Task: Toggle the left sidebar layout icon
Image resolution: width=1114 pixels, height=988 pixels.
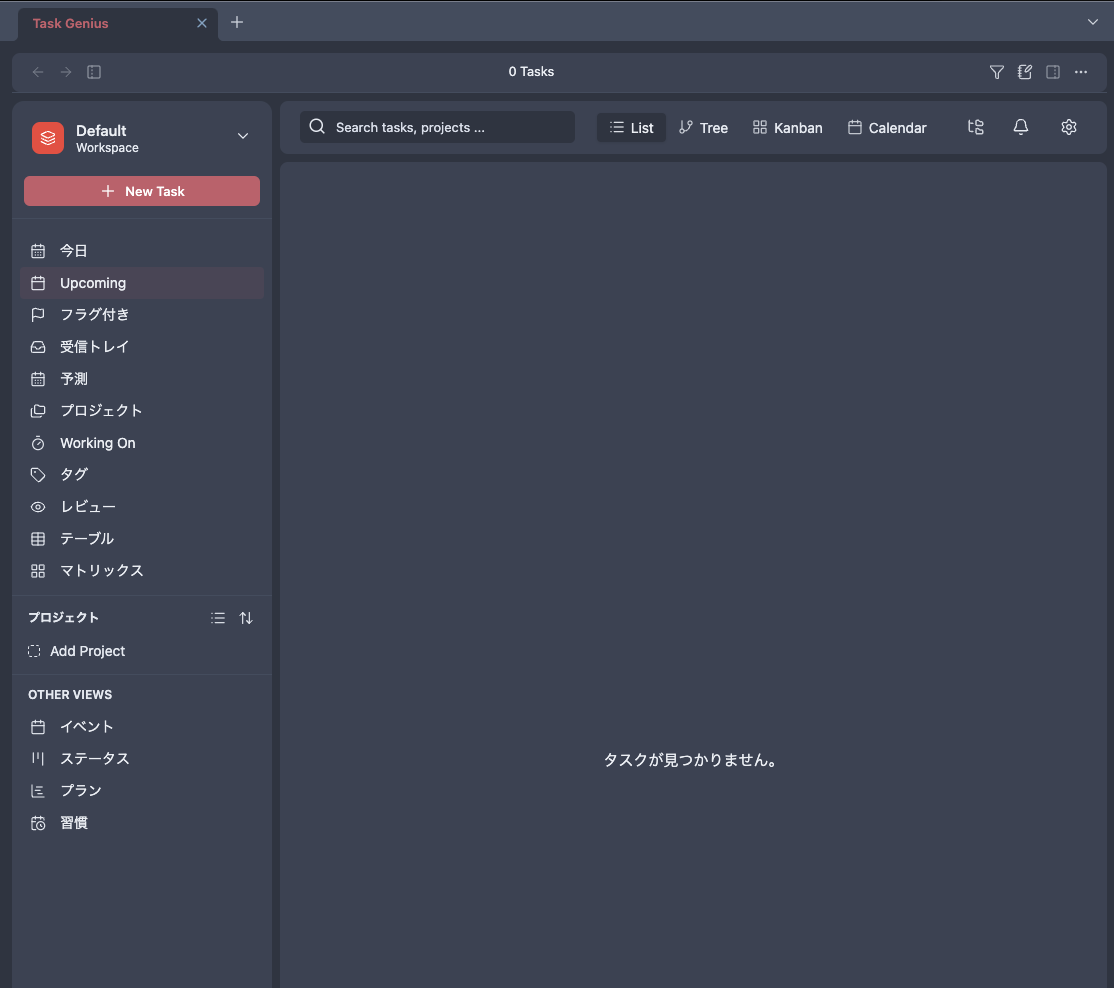Action: pos(94,72)
